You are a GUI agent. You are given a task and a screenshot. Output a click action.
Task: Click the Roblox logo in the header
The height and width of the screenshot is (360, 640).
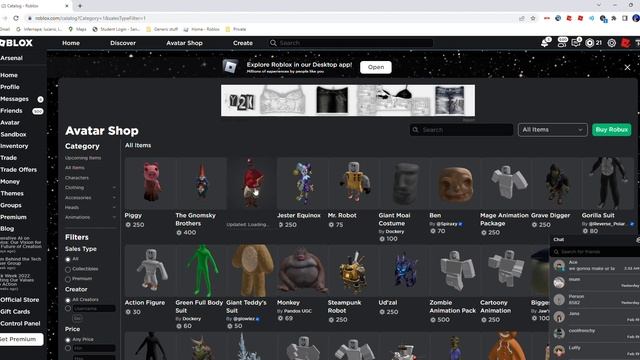[x=16, y=43]
